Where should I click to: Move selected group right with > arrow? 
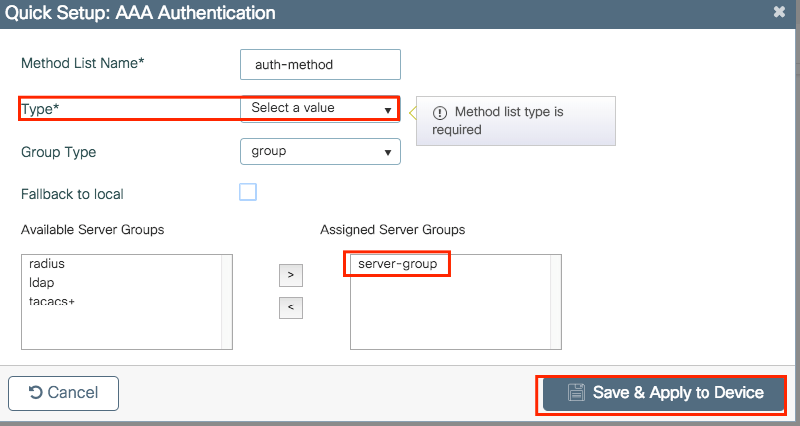pos(290,275)
